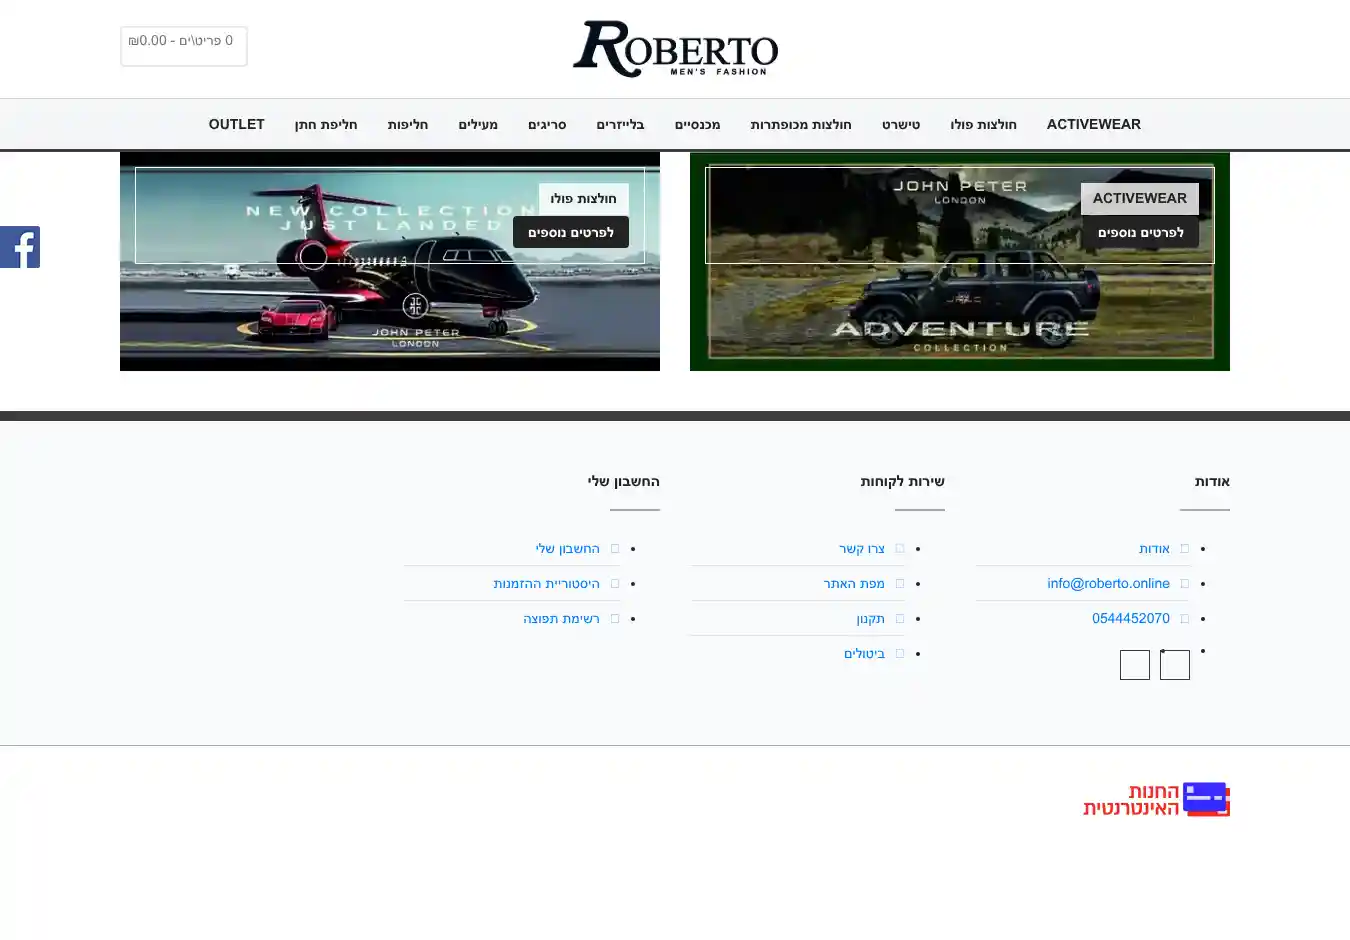The width and height of the screenshot is (1350, 940).
Task: Click לפרטים נוספים on the jet banner
Action: click(x=571, y=233)
